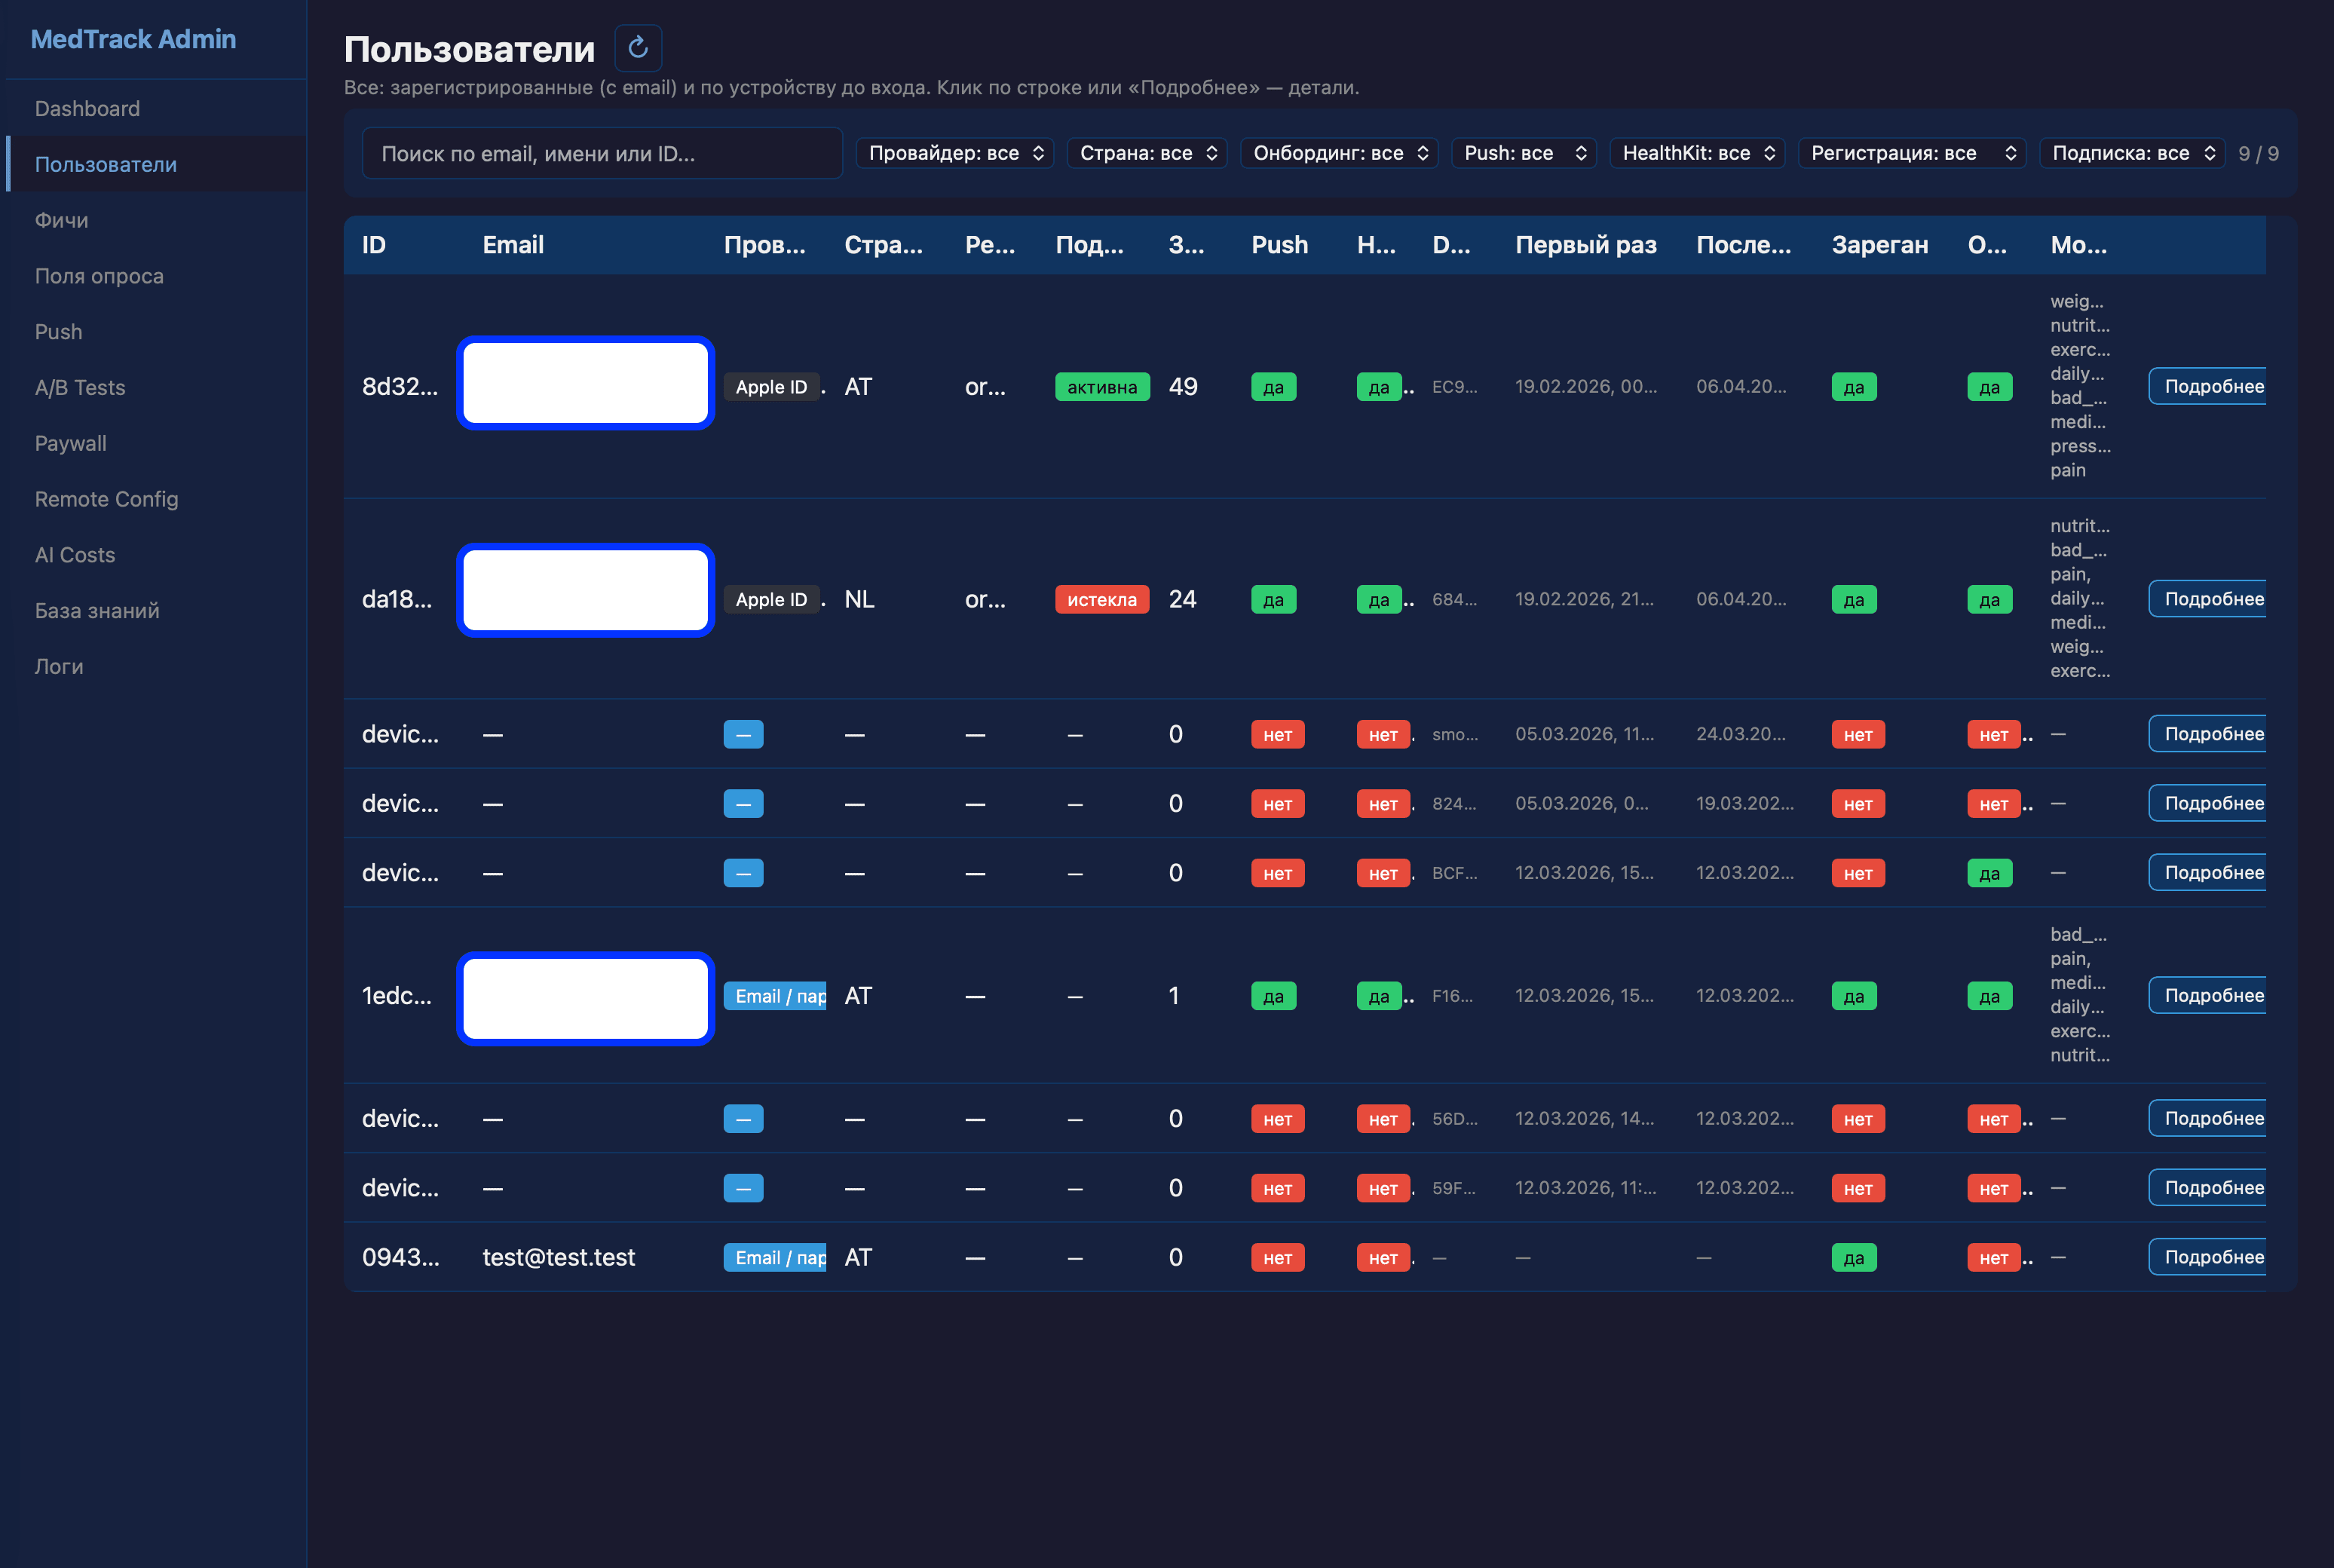
Task: Click the активна subscription badge
Action: pyautogui.click(x=1101, y=386)
